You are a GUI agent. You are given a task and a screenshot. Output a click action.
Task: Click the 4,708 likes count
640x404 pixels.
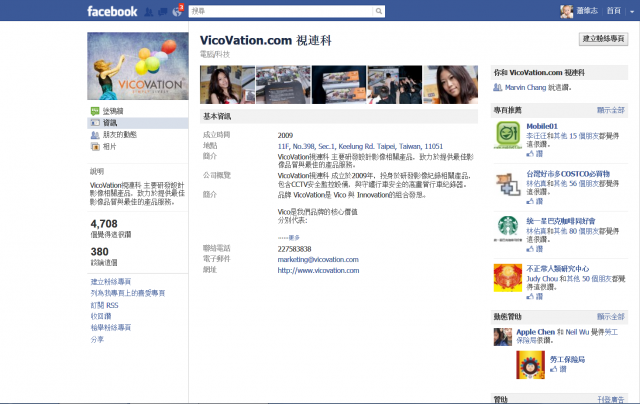(x=104, y=224)
